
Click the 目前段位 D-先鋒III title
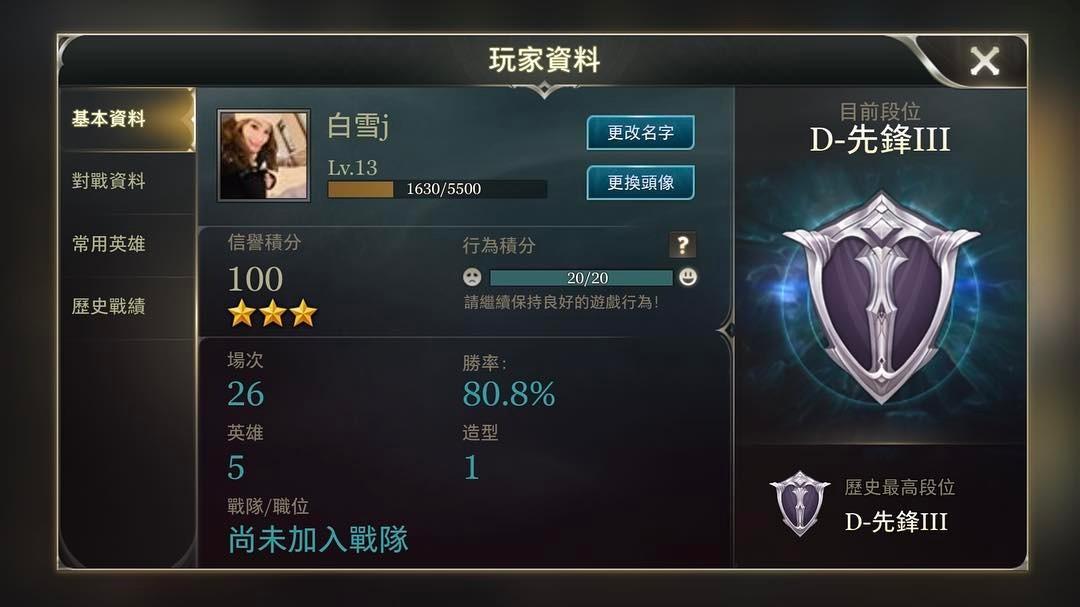coord(880,139)
